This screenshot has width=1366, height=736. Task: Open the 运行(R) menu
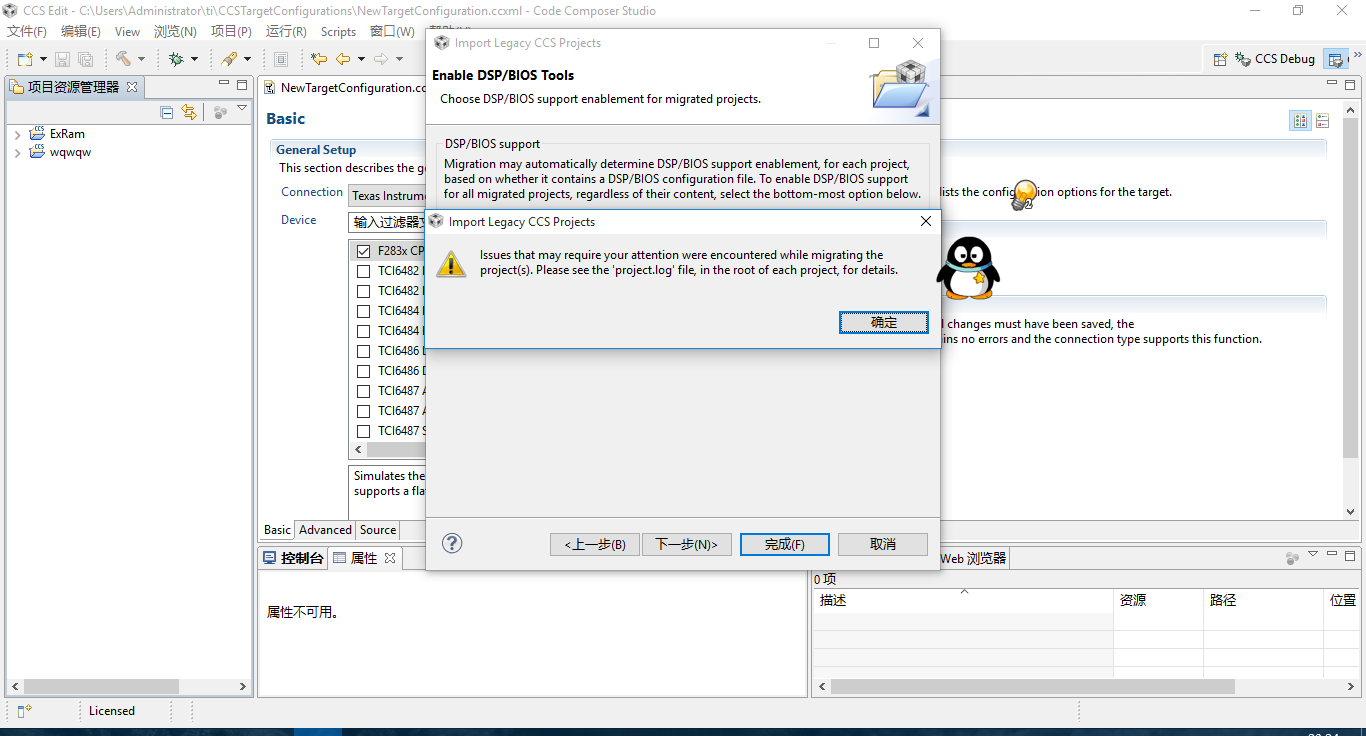click(286, 32)
